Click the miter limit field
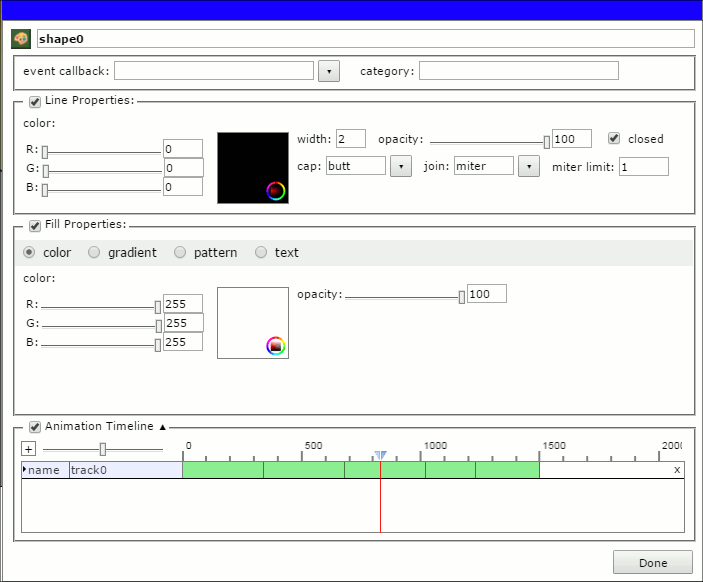The width and height of the screenshot is (703, 582). (x=644, y=166)
